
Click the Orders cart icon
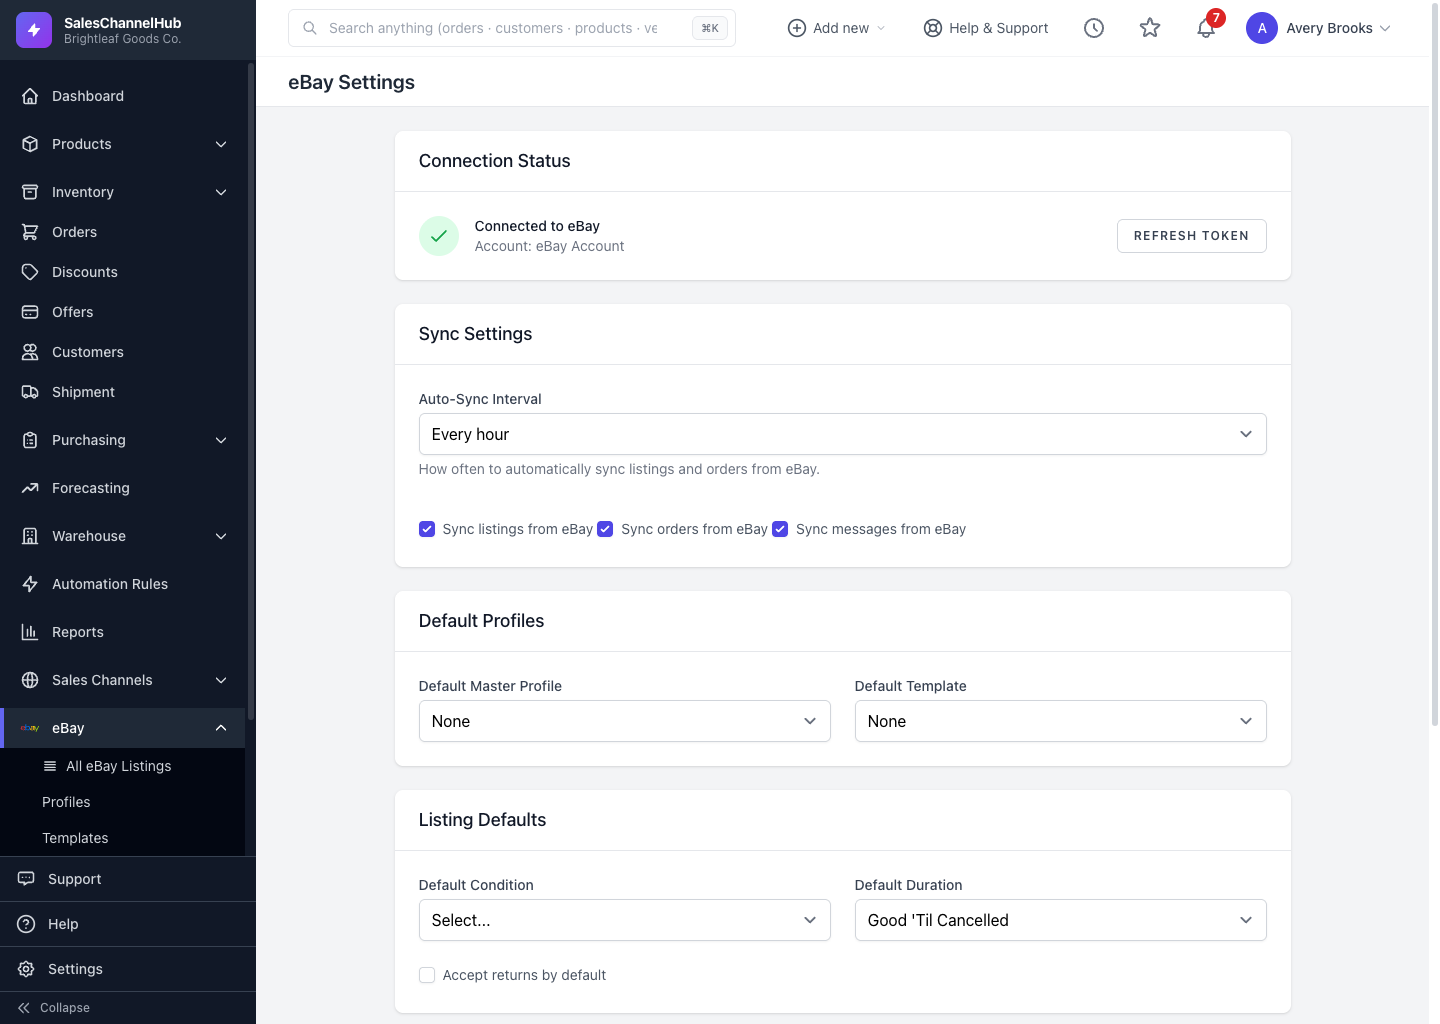[x=30, y=232]
